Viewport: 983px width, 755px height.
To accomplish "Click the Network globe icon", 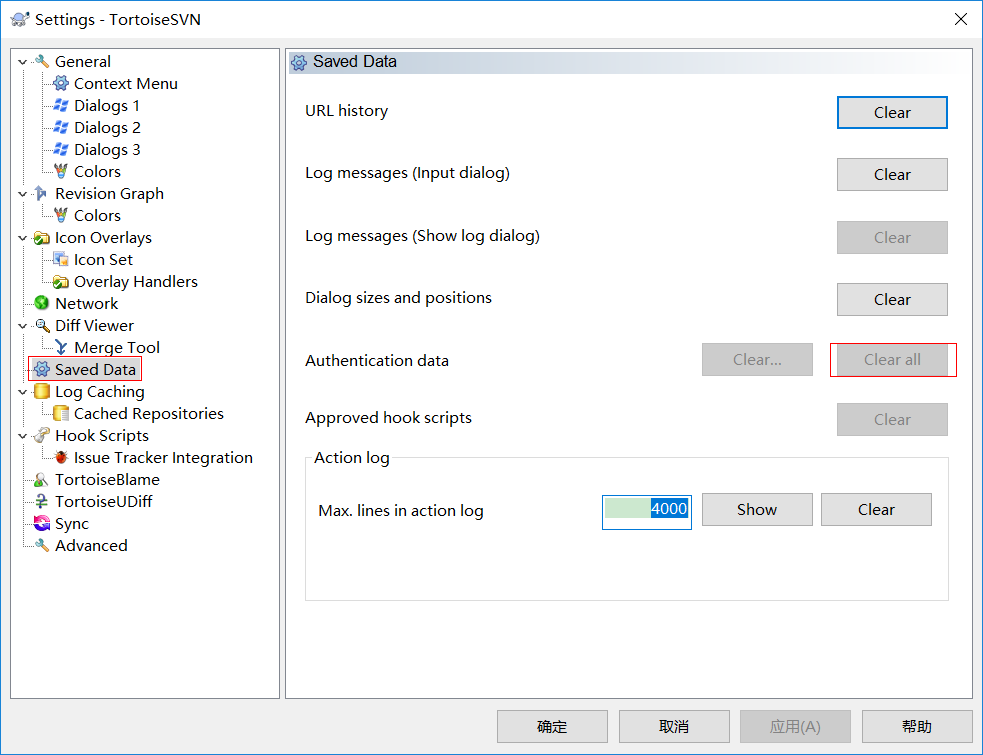I will (x=42, y=304).
